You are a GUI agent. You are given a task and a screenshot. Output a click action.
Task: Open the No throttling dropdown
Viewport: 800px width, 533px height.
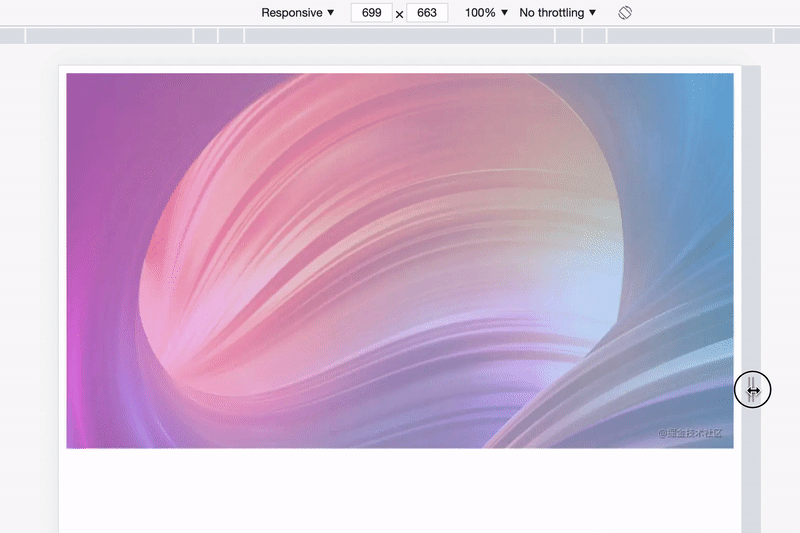[557, 13]
